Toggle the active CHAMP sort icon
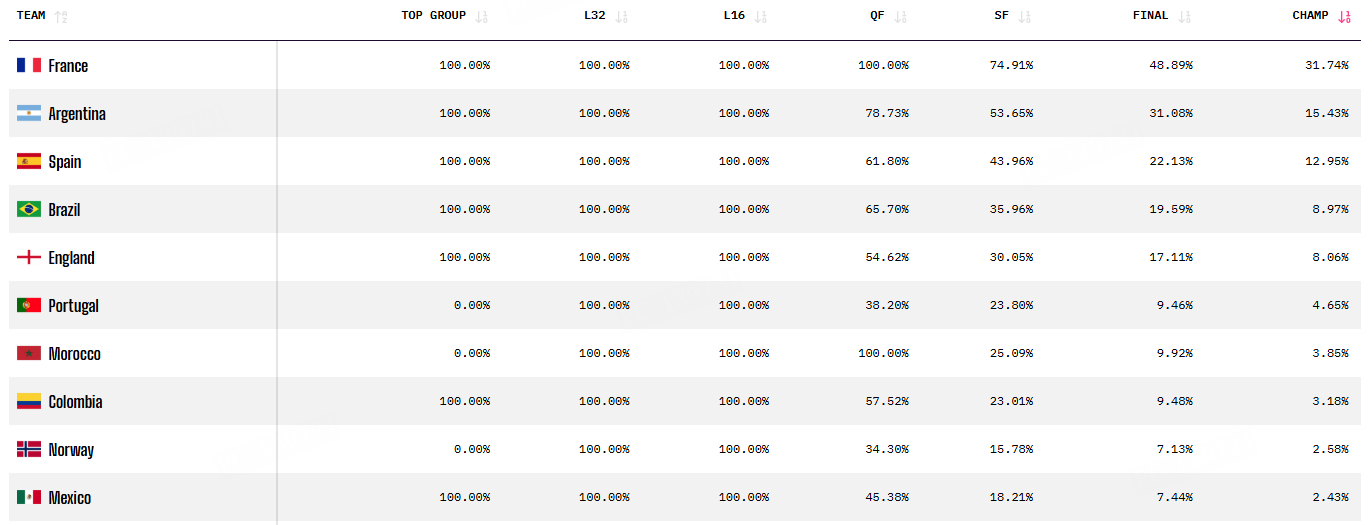1372x525 pixels. tap(1345, 17)
